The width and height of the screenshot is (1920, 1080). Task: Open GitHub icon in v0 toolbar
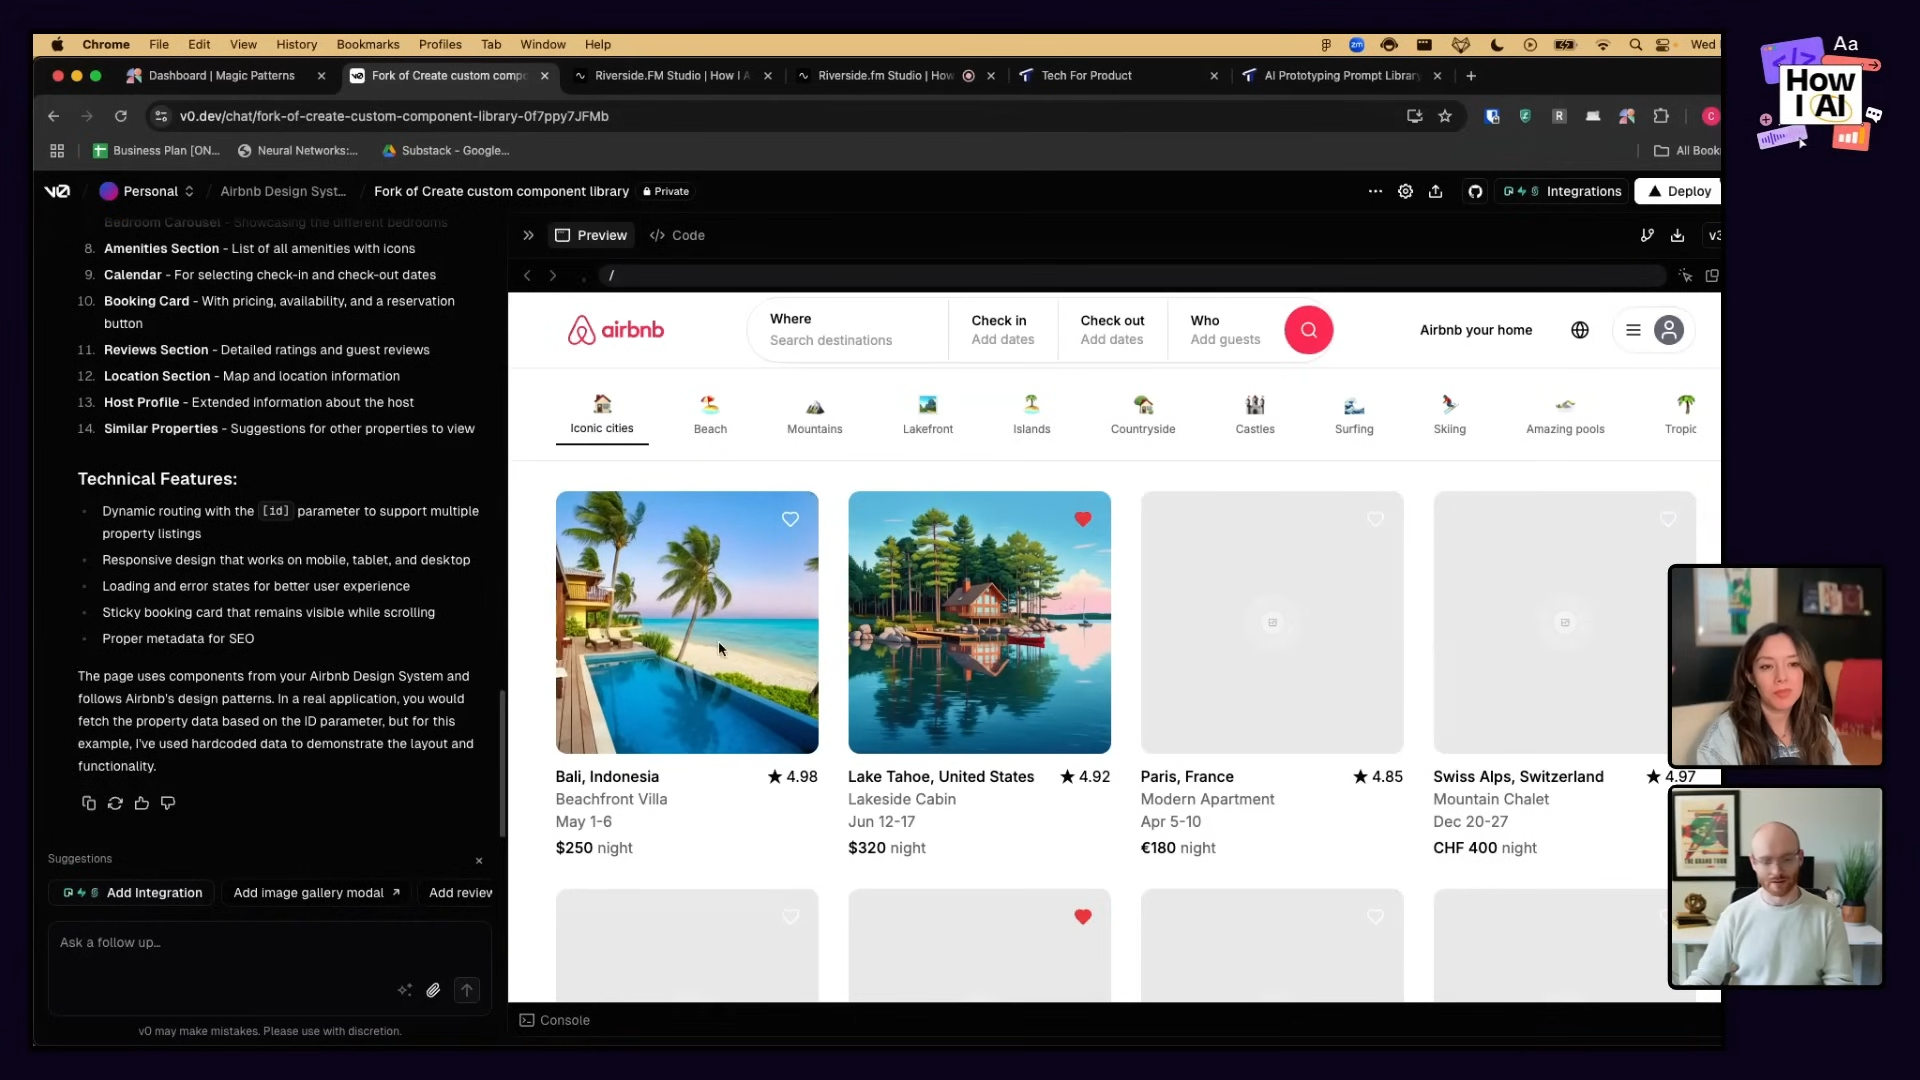pos(1475,191)
